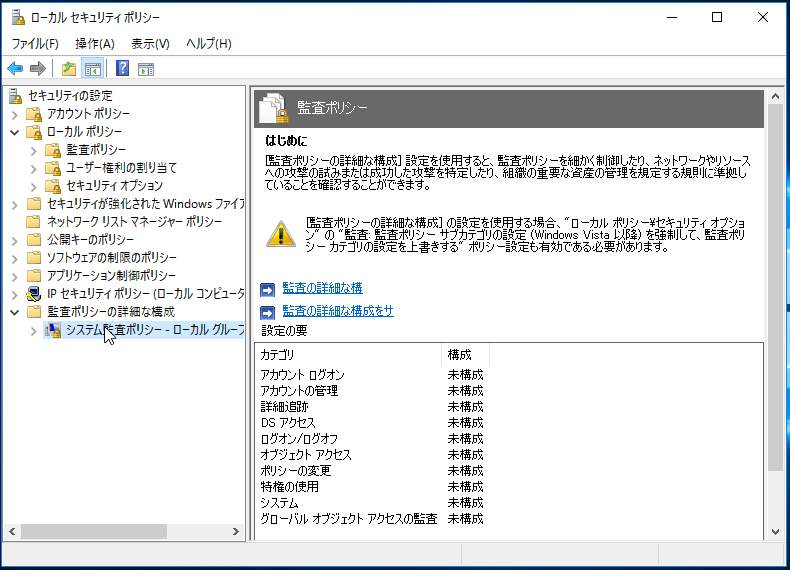This screenshot has height=570, width=790.
Task: Click the Up one level folder icon
Action: pos(69,69)
